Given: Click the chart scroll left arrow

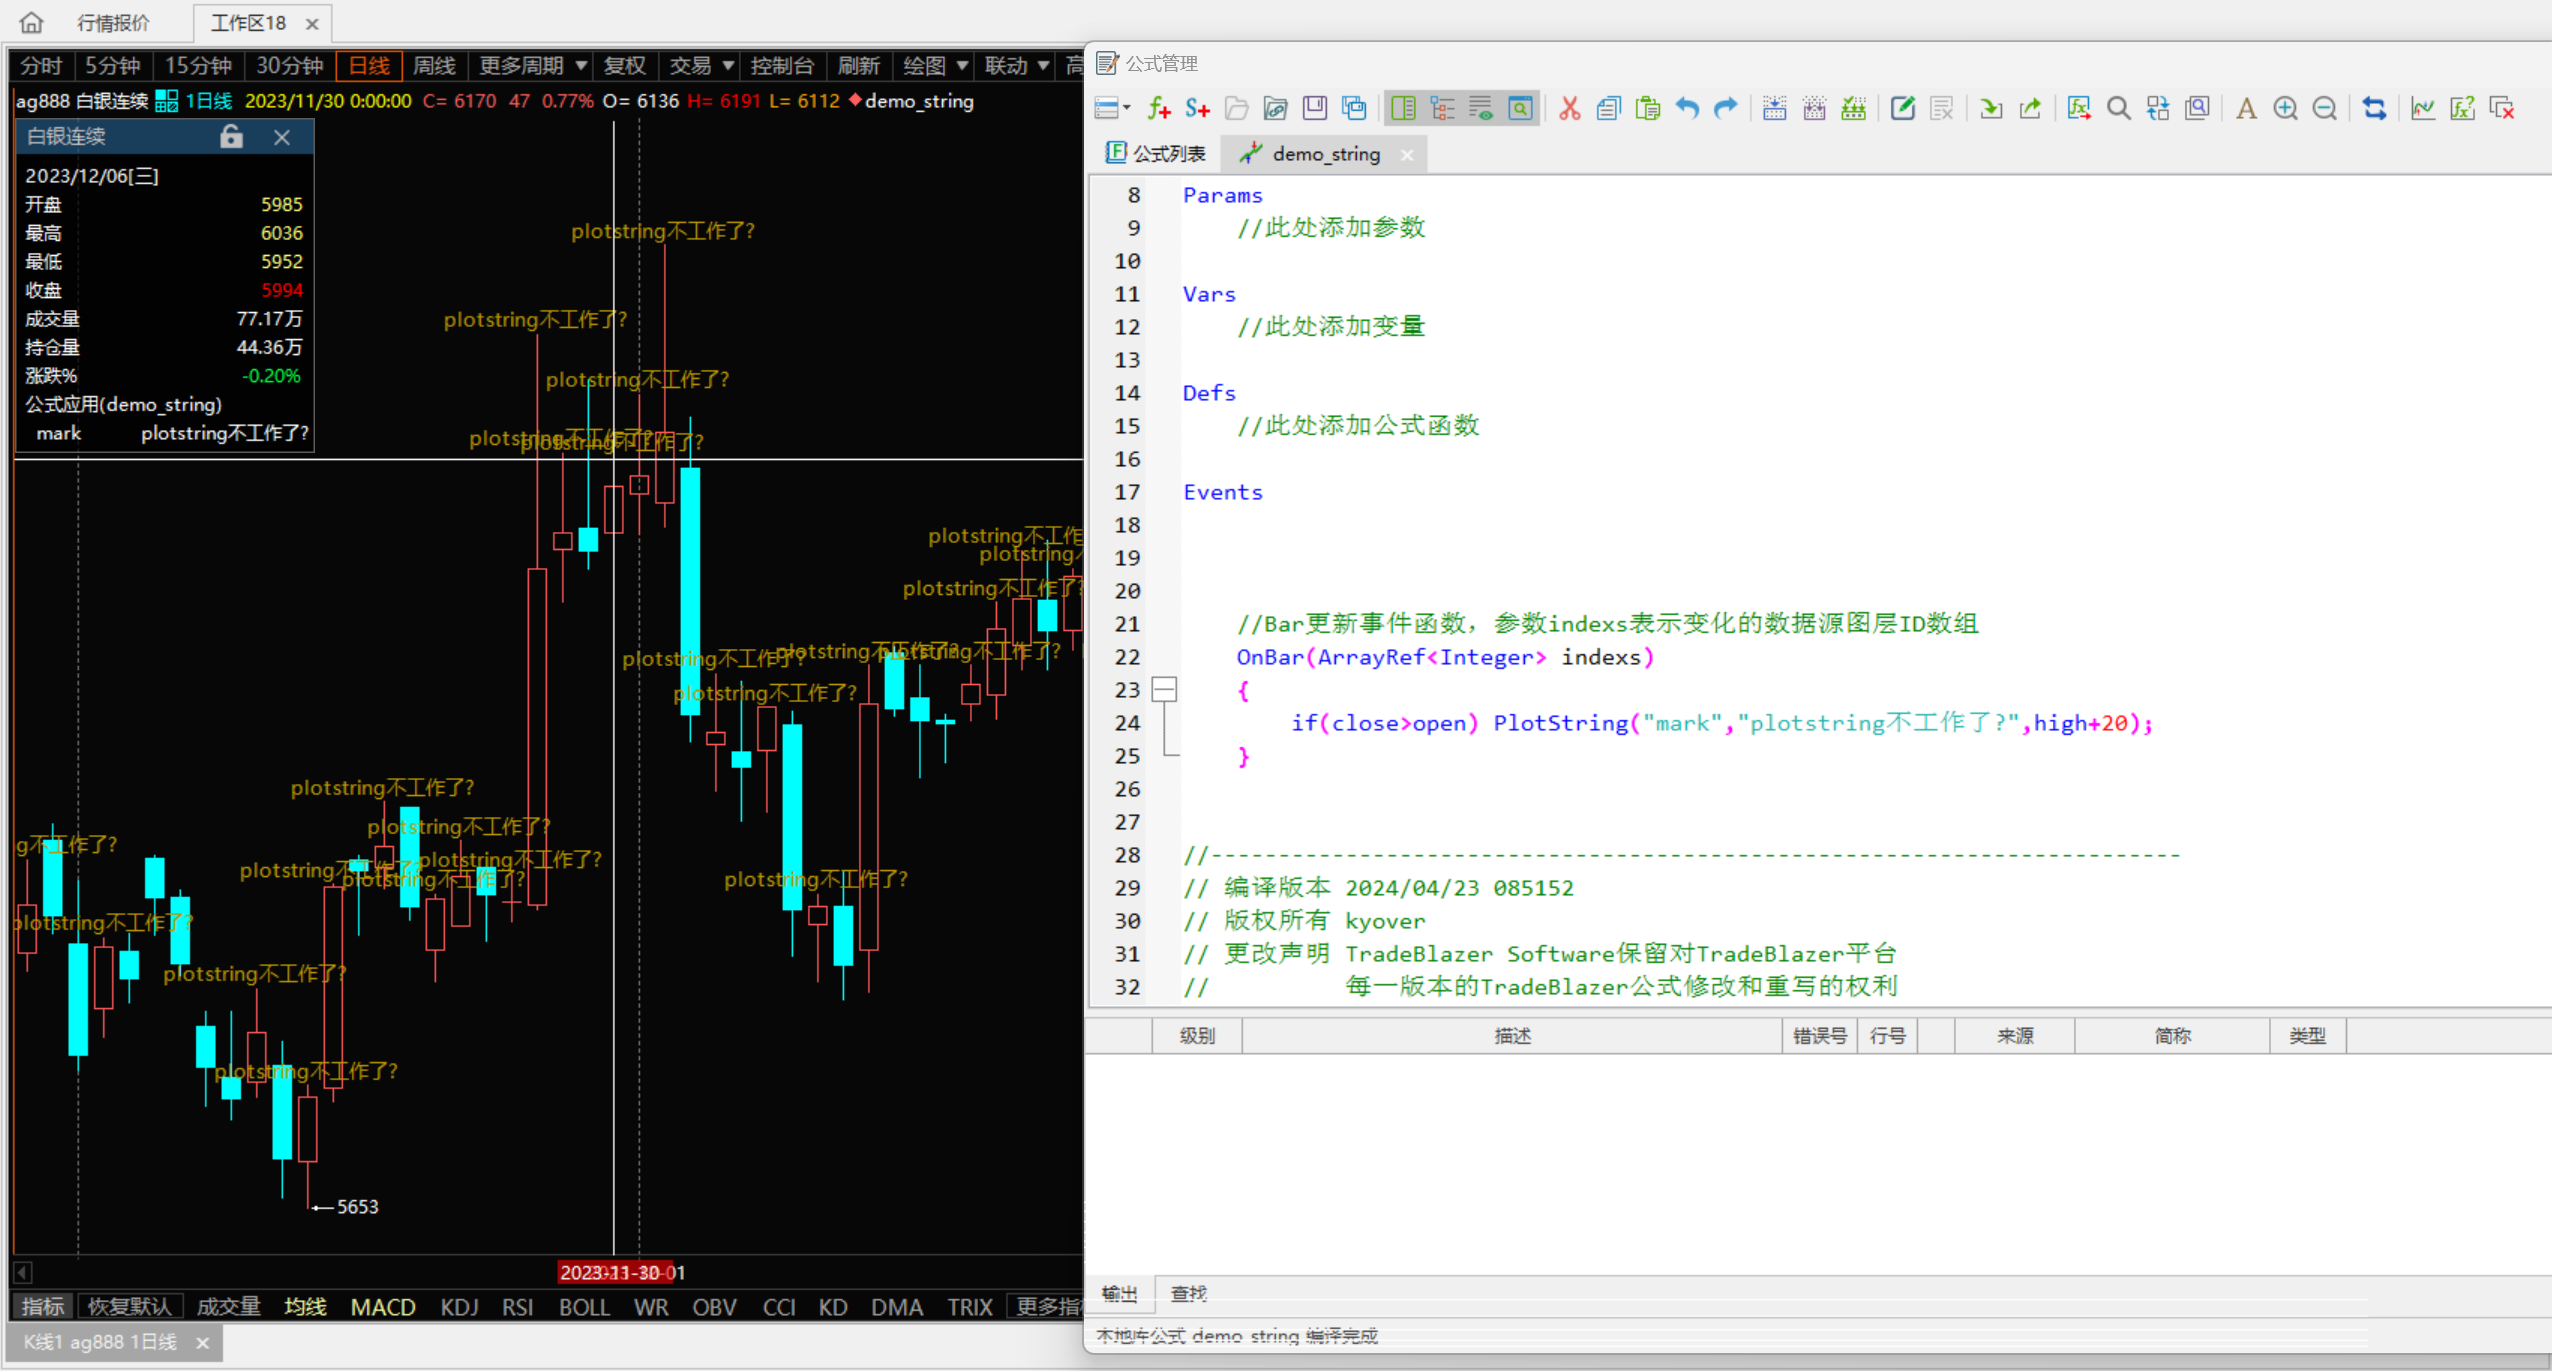Looking at the screenshot, I should click(23, 1272).
